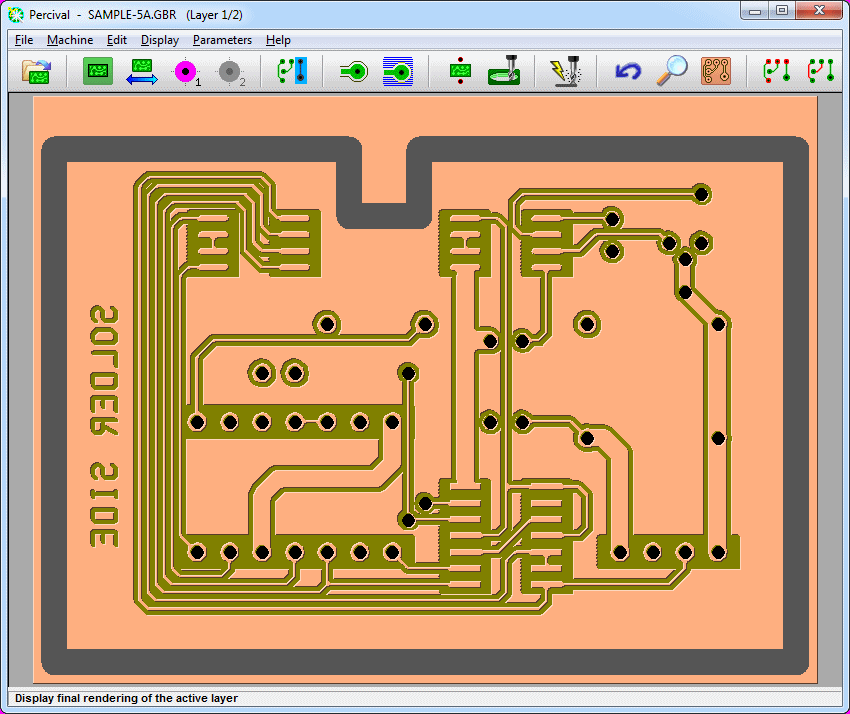Open the Parameters menu

222,40
